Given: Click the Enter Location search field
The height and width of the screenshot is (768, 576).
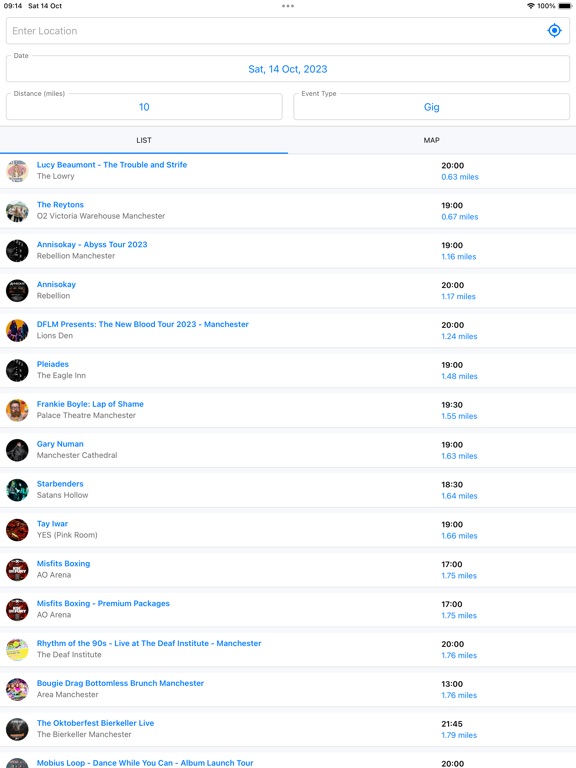Looking at the screenshot, I should 288,31.
